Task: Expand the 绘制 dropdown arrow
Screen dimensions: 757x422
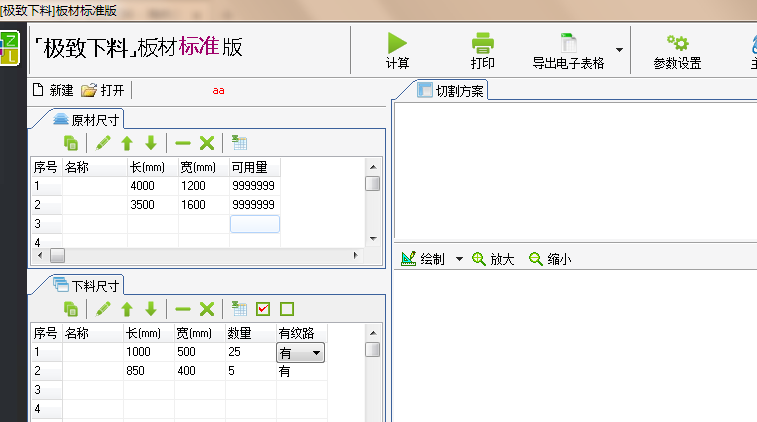Action: (459, 259)
